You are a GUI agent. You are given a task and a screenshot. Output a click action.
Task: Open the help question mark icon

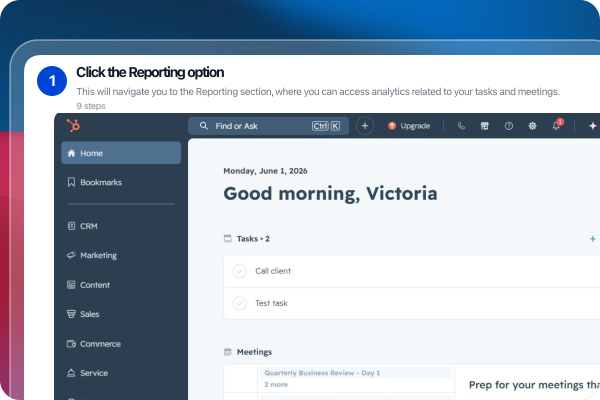(x=509, y=126)
